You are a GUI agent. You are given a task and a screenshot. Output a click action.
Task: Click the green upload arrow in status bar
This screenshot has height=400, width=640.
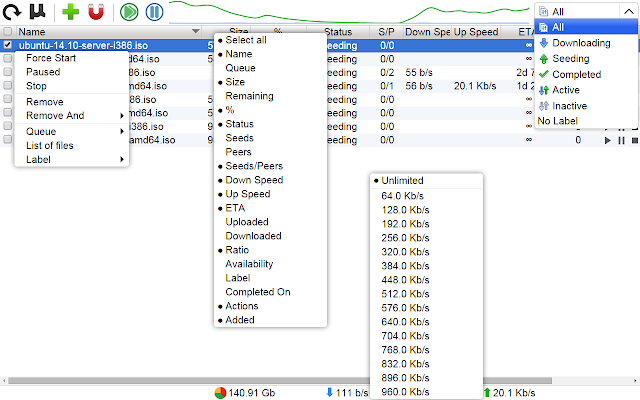point(487,393)
